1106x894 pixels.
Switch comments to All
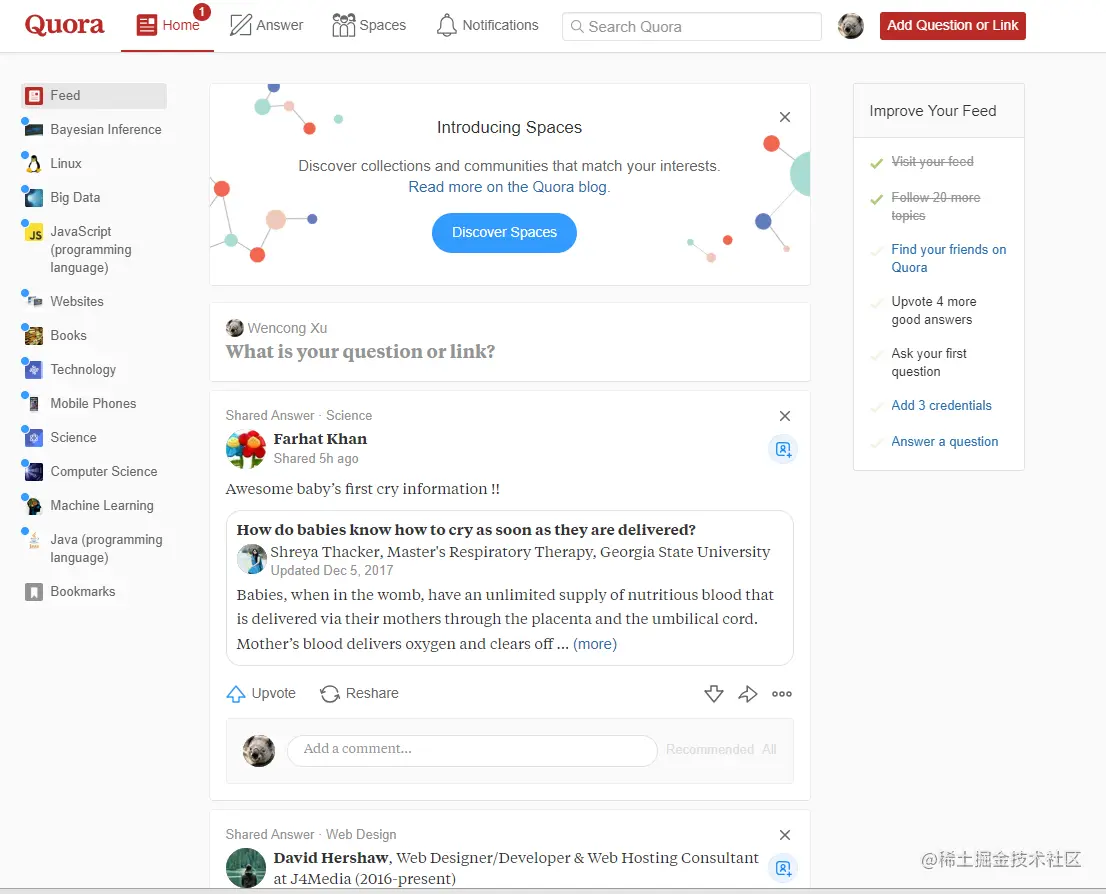pyautogui.click(x=769, y=749)
